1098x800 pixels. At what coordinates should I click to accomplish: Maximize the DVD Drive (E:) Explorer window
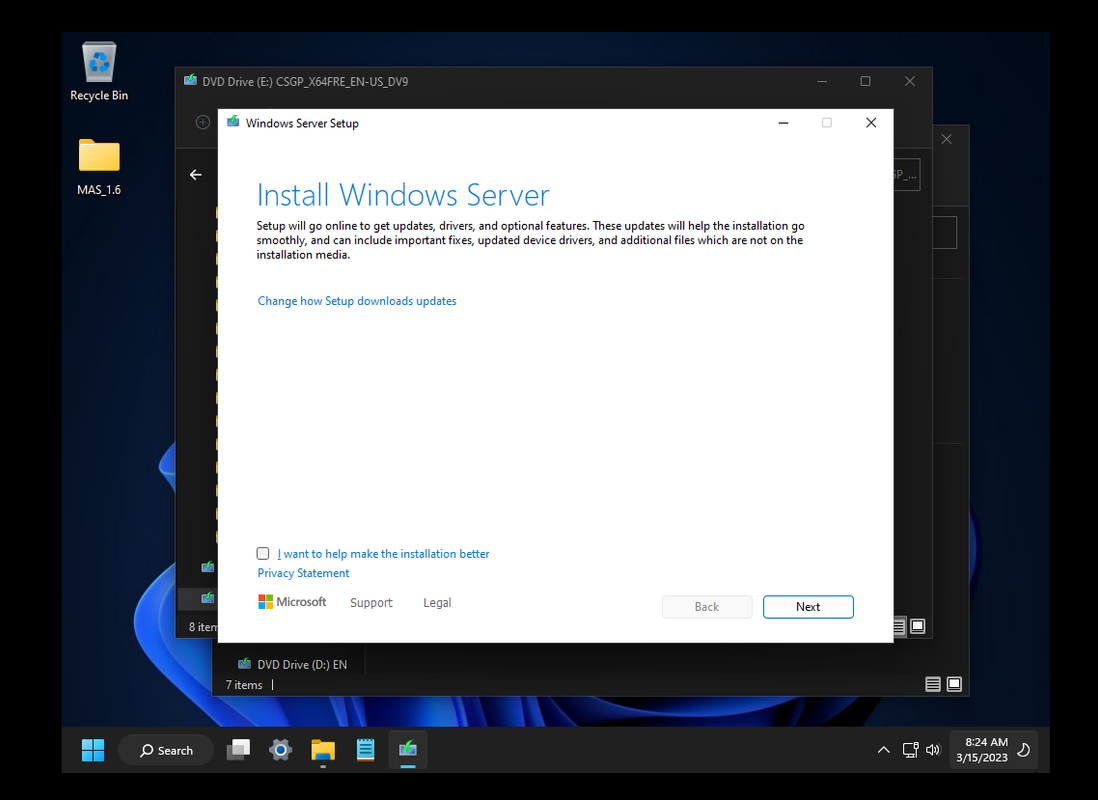click(x=866, y=81)
